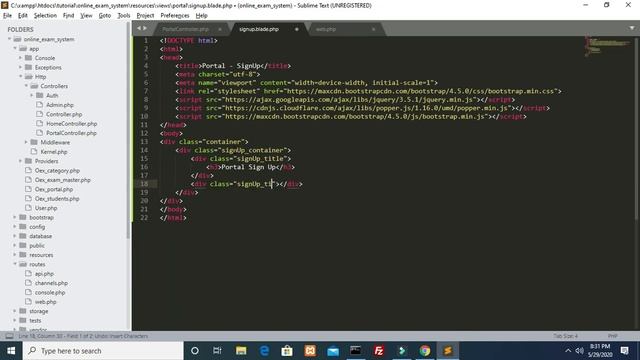Screen dimensions: 640x360
Task: Close the PortalController.php tab
Action: coord(220,29)
